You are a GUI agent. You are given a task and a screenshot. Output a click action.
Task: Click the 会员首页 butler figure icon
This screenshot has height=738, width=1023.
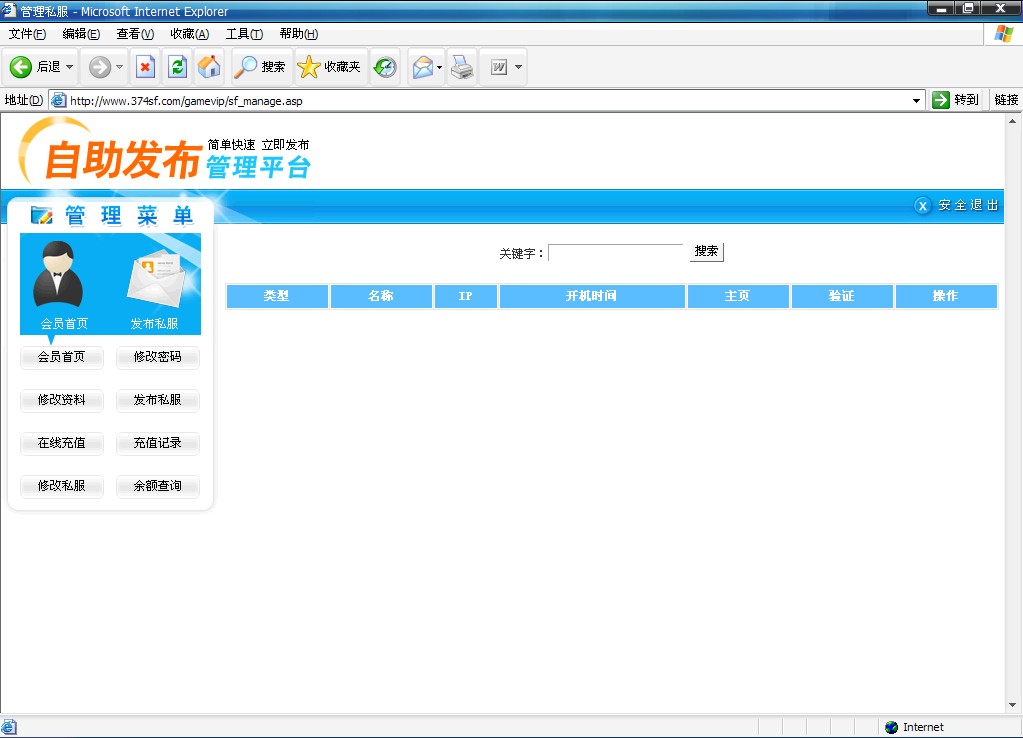coord(58,274)
